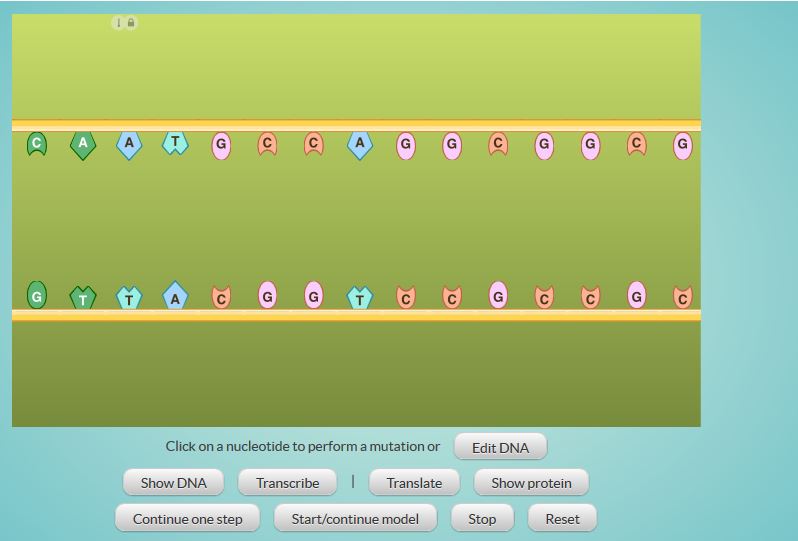Select the fourteenth top-strand nucleotide C
798x541 pixels.
click(x=637, y=144)
